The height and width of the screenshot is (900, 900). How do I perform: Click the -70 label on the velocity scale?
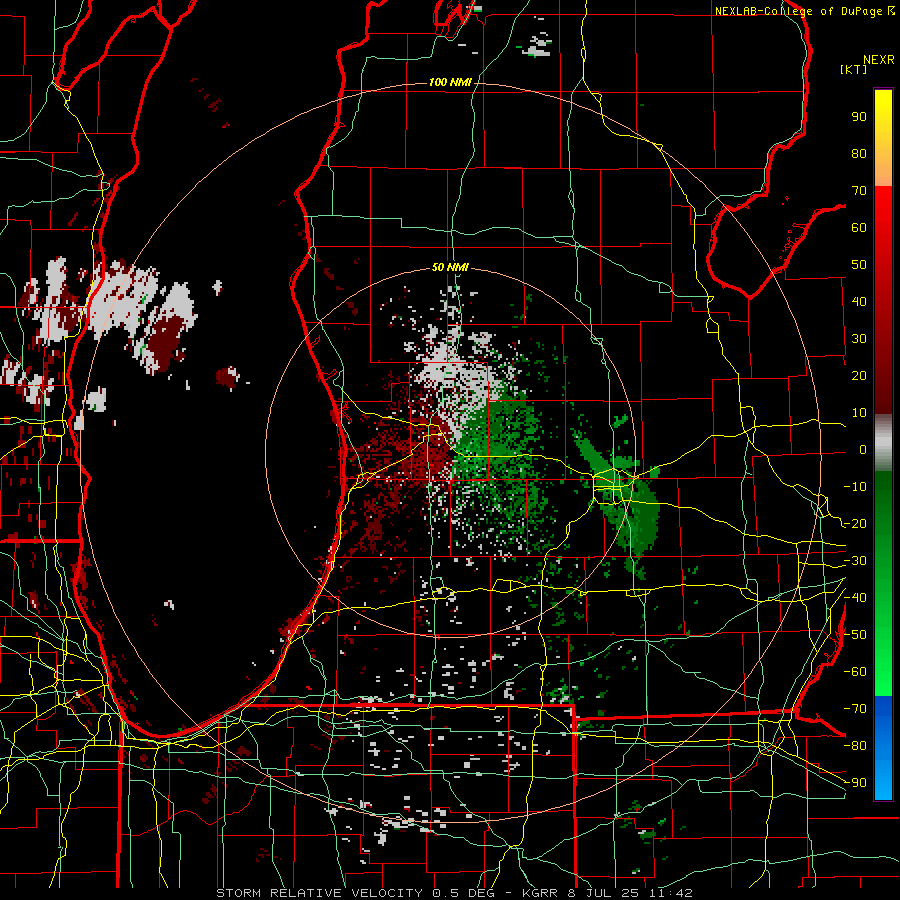pyautogui.click(x=855, y=709)
